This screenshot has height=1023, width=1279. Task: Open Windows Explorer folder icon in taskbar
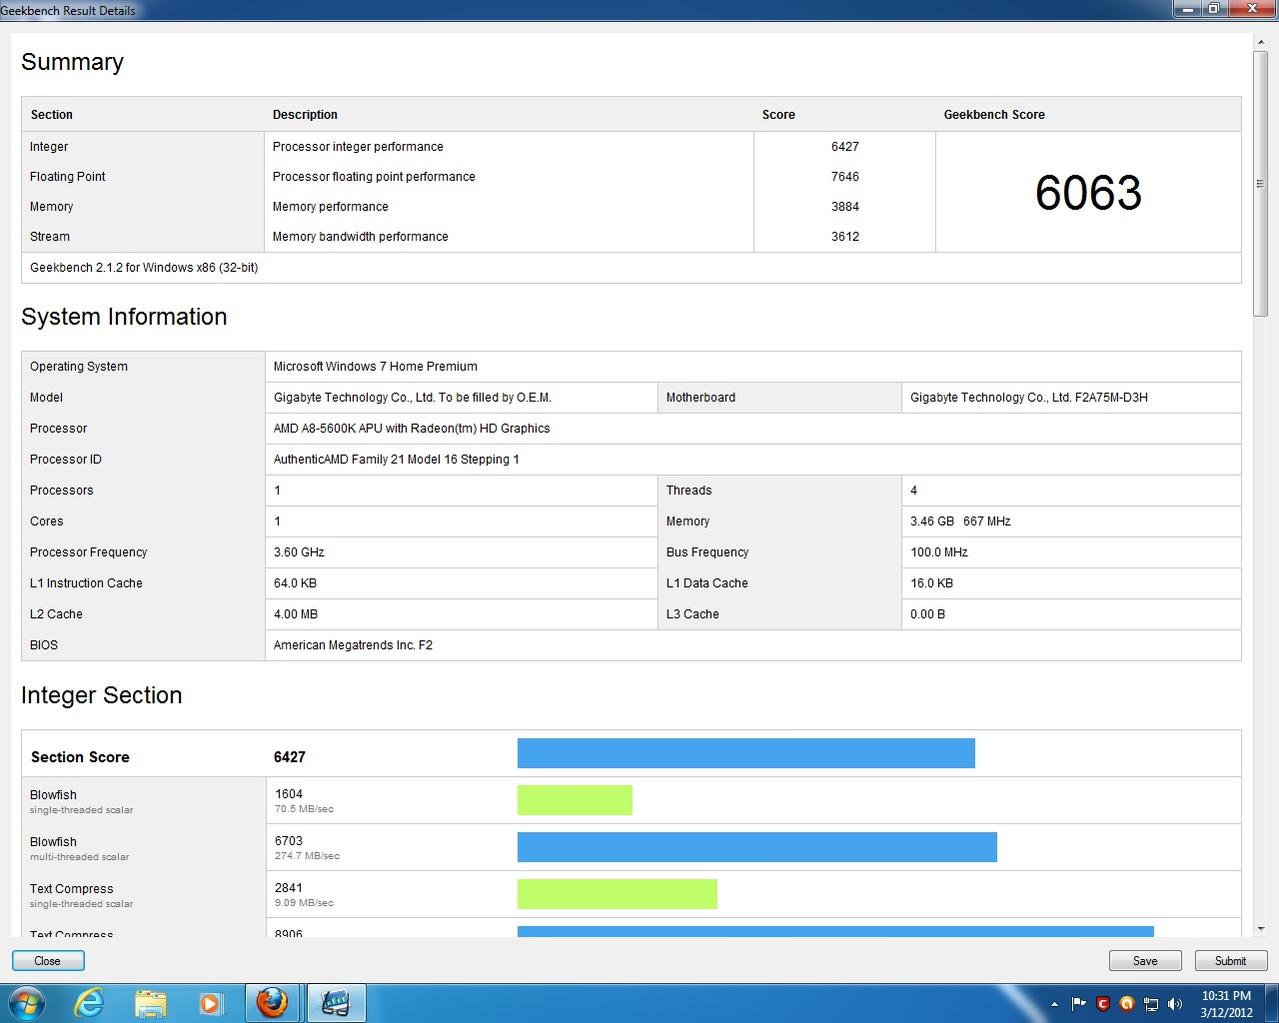[x=150, y=1003]
